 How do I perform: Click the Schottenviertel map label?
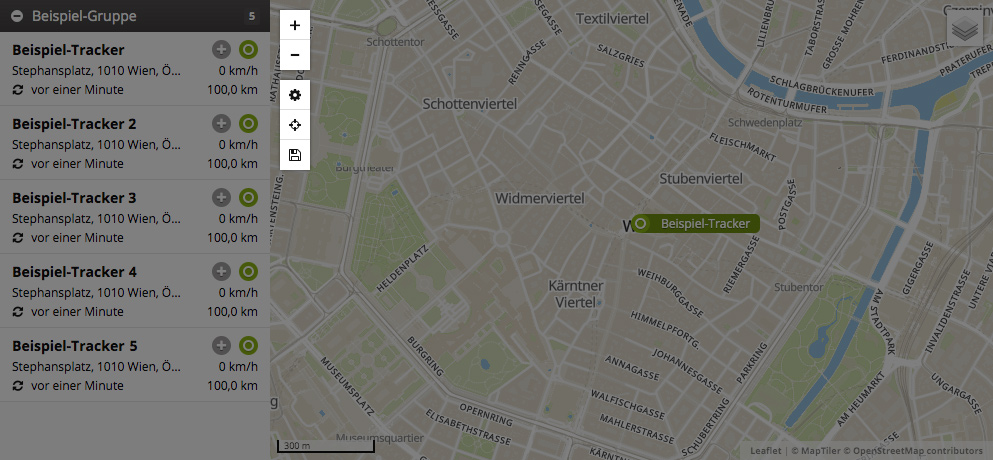470,103
